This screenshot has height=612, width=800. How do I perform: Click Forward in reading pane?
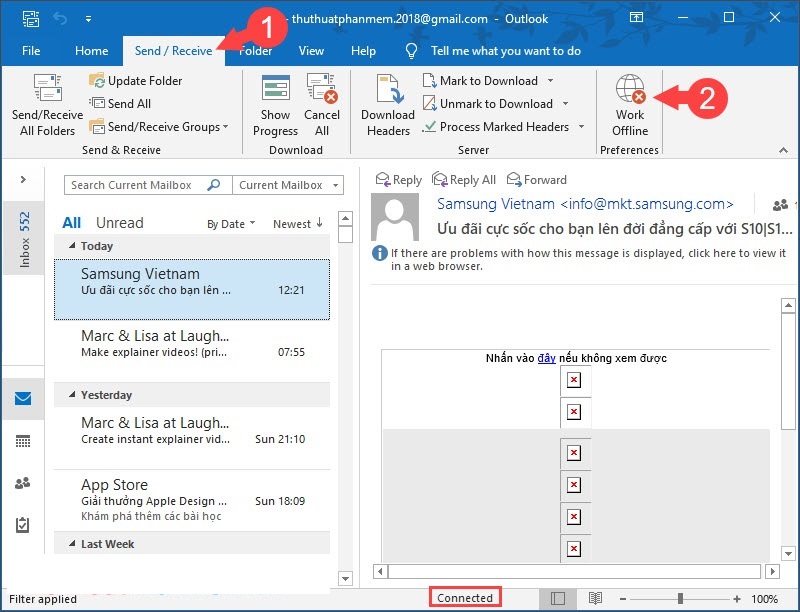click(x=537, y=180)
